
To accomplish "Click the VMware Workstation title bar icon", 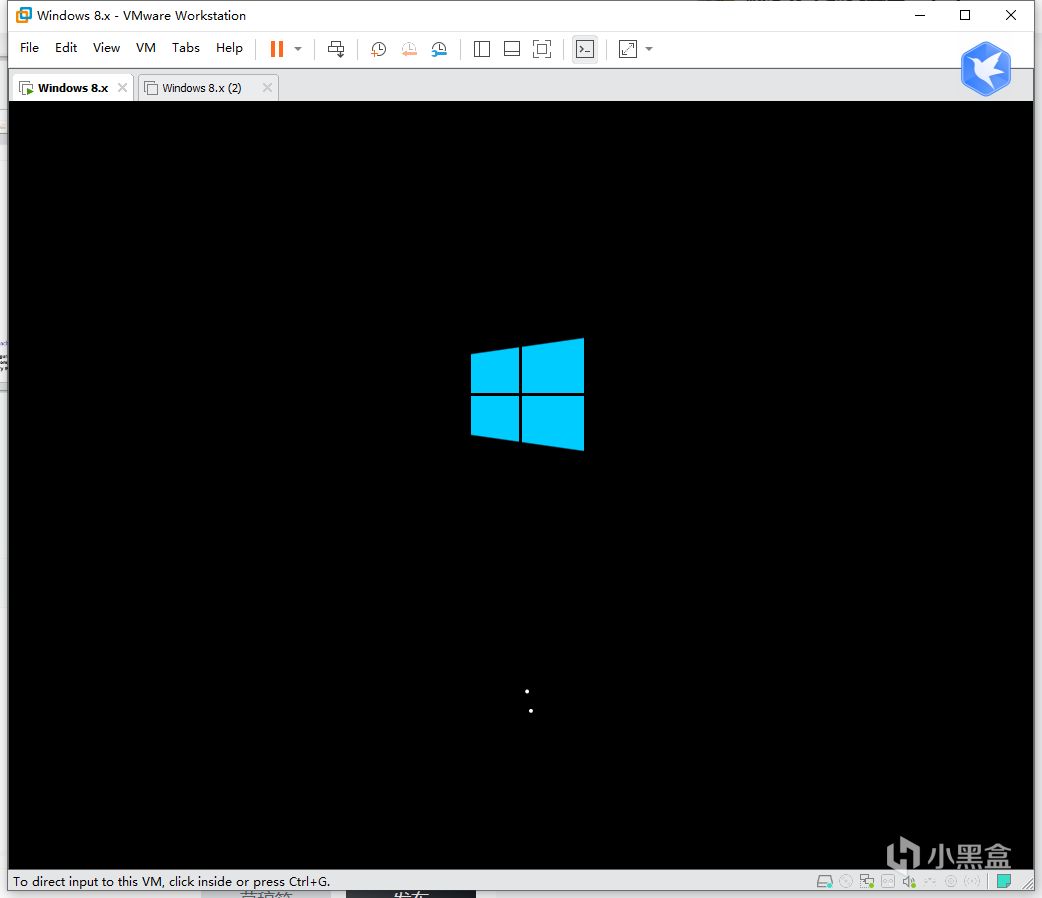I will (23, 15).
